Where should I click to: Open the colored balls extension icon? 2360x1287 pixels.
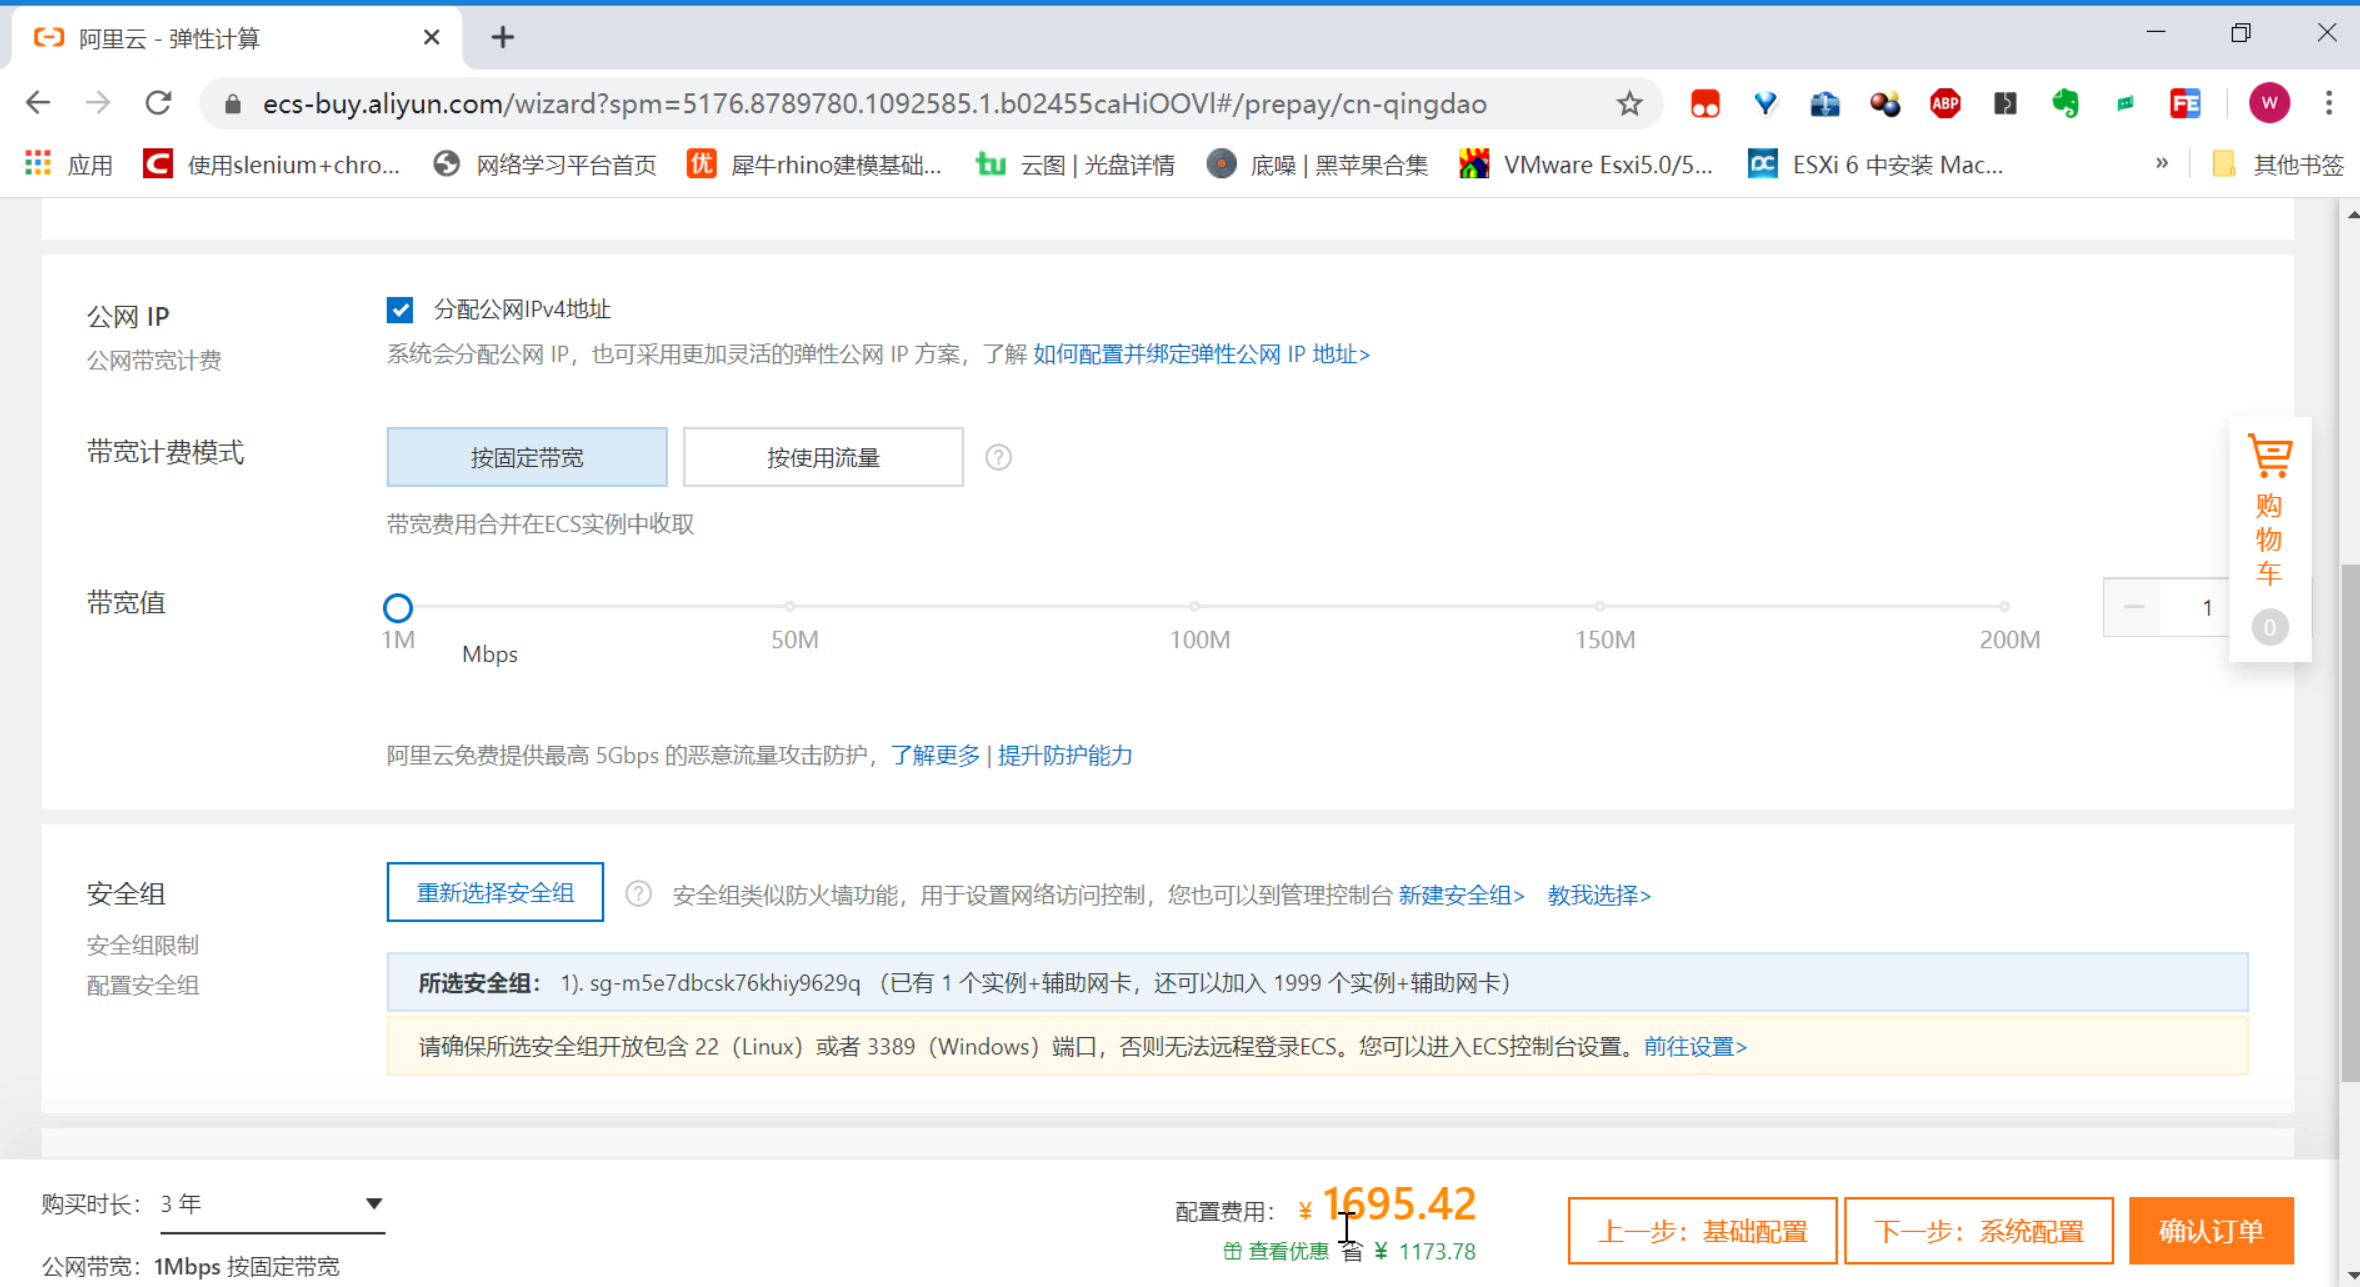pyautogui.click(x=1885, y=103)
